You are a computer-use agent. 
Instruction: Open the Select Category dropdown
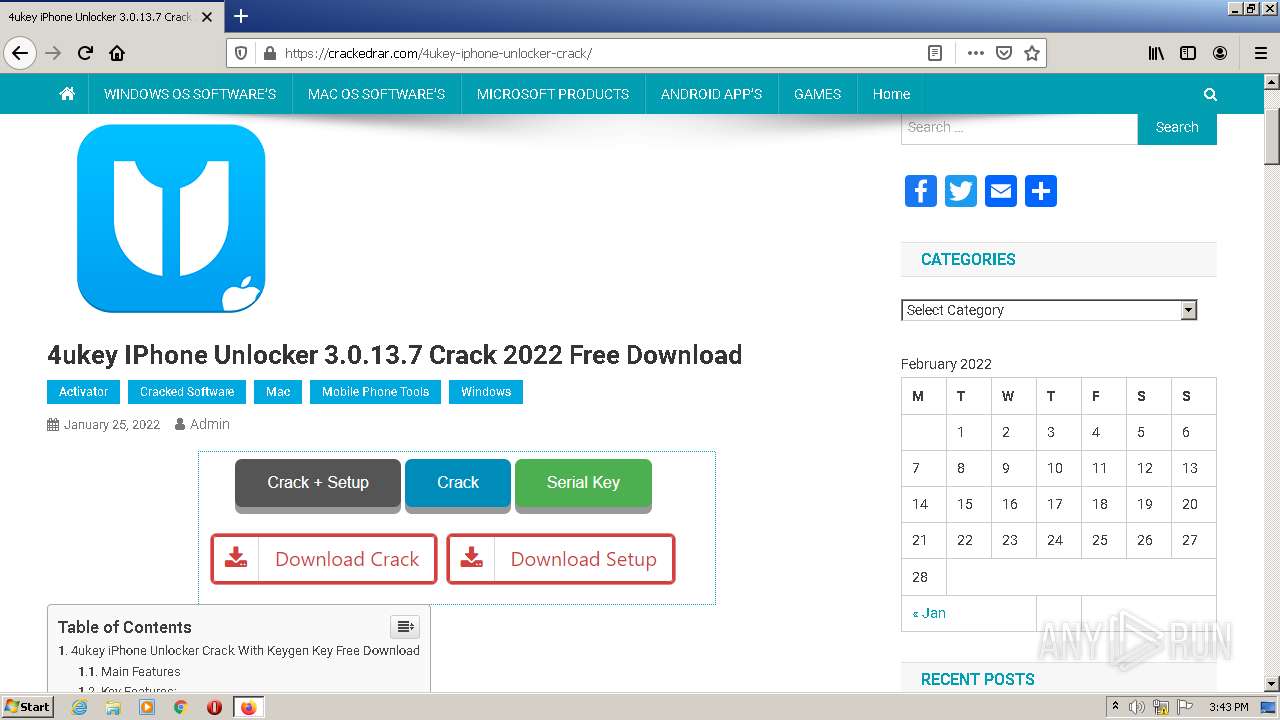1049,310
